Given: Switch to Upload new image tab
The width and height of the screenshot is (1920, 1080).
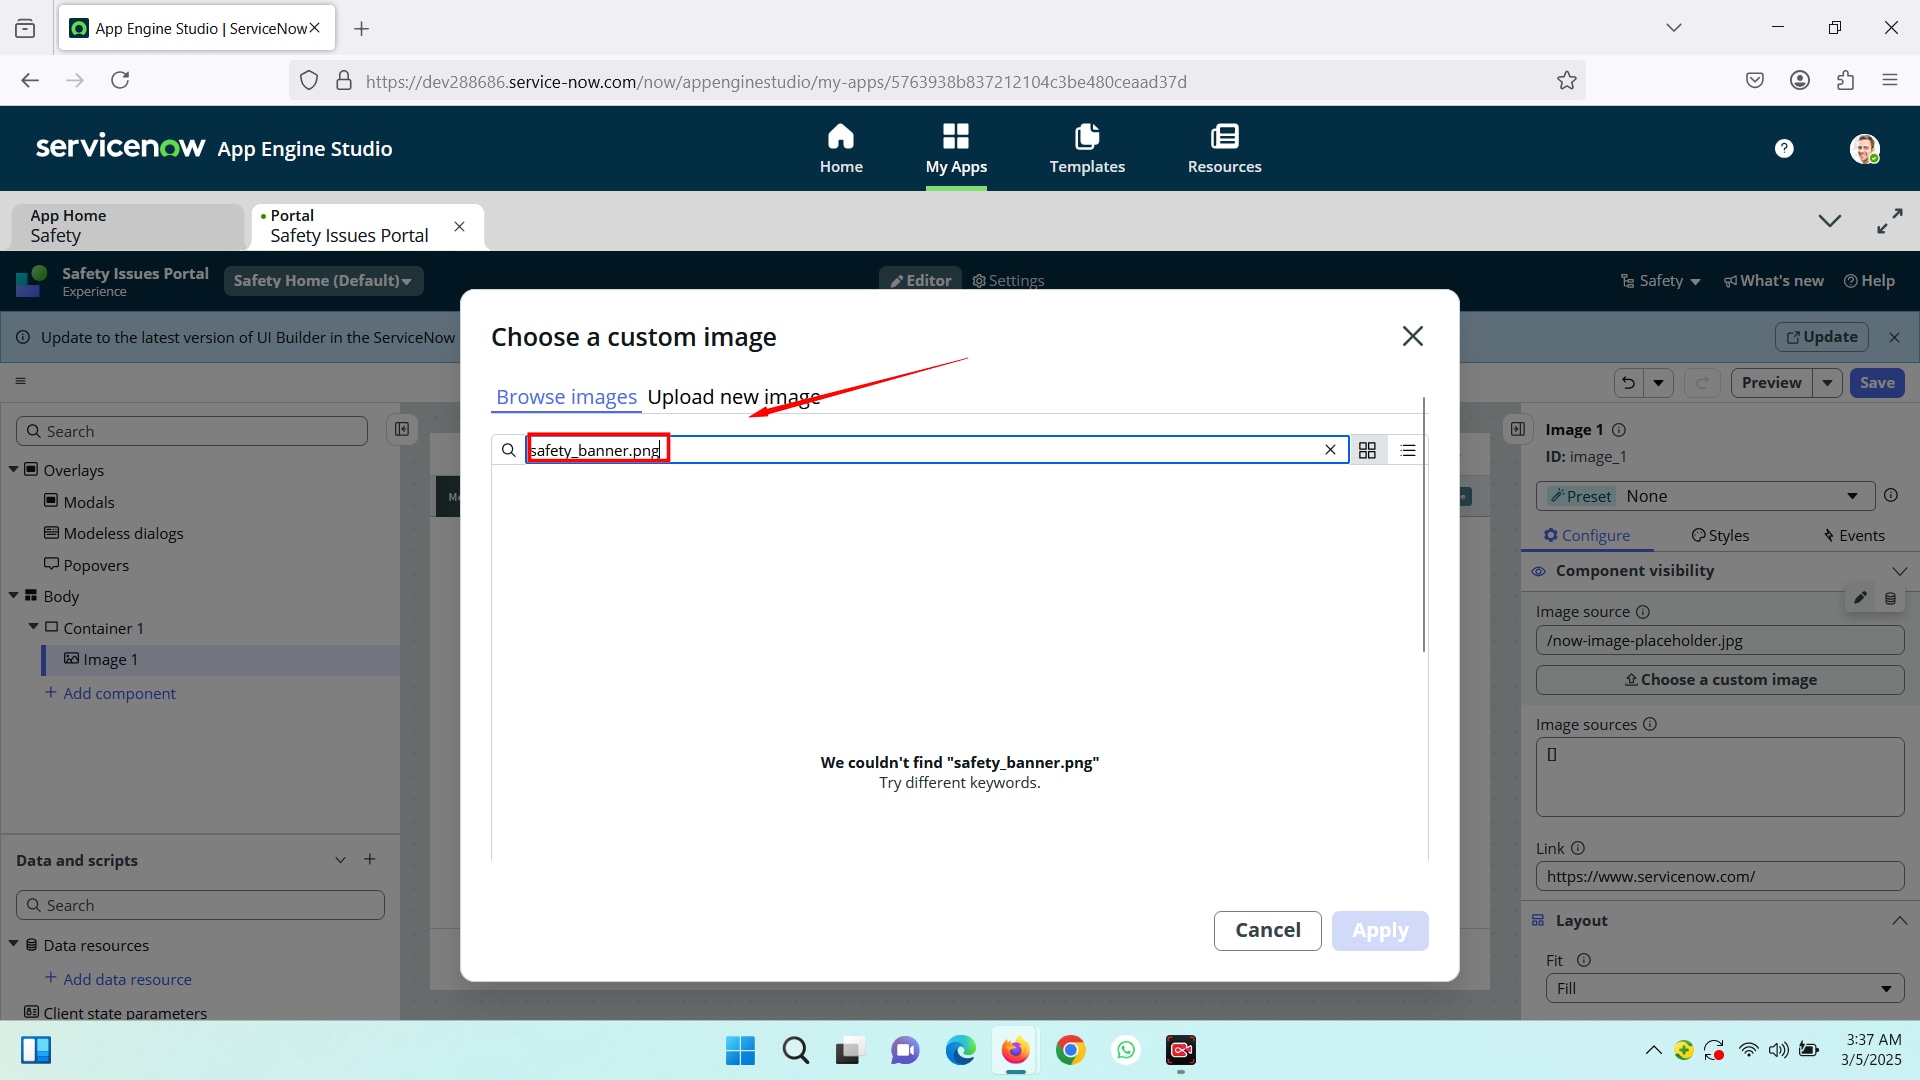Looking at the screenshot, I should [733, 397].
